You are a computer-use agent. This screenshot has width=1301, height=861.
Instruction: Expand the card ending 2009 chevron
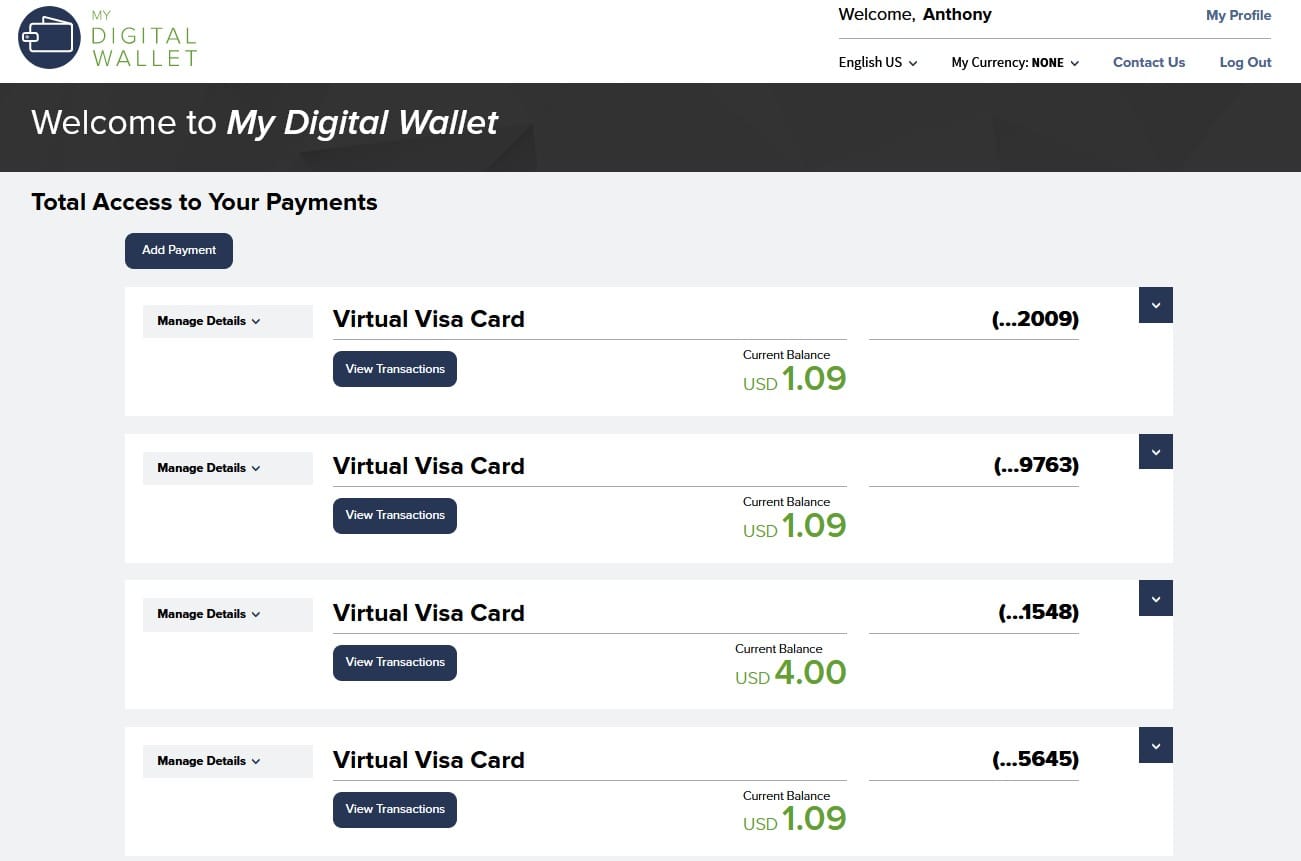point(1155,305)
